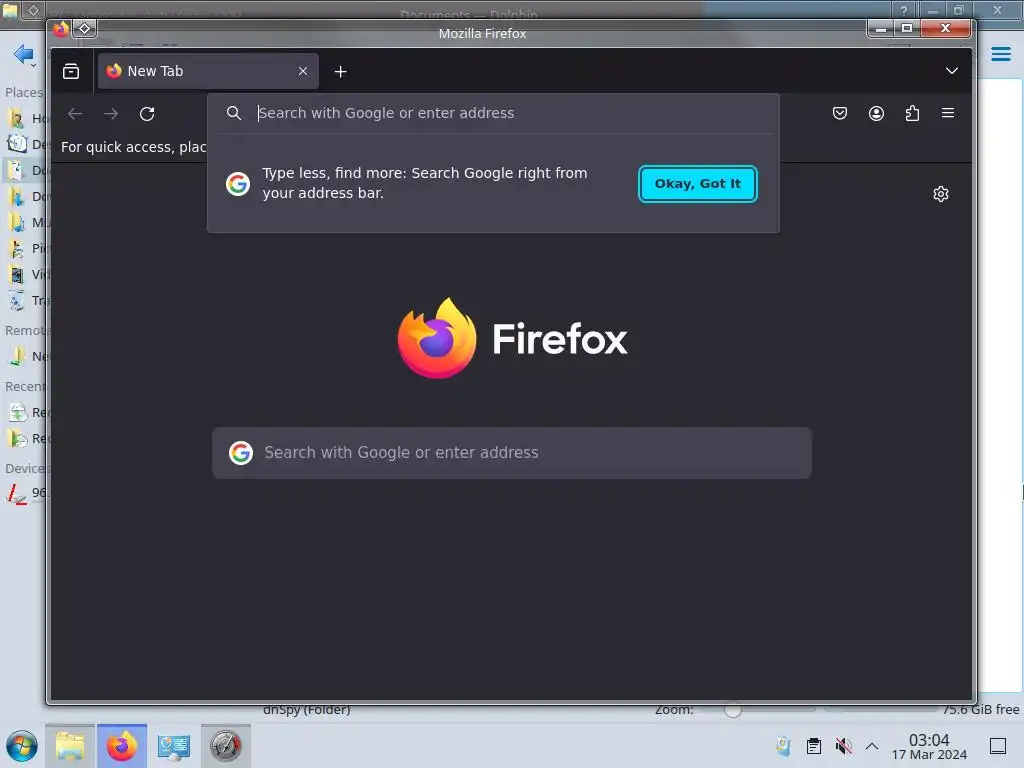Open the clipboard tray icon
This screenshot has width=1024, height=768.
coord(813,746)
